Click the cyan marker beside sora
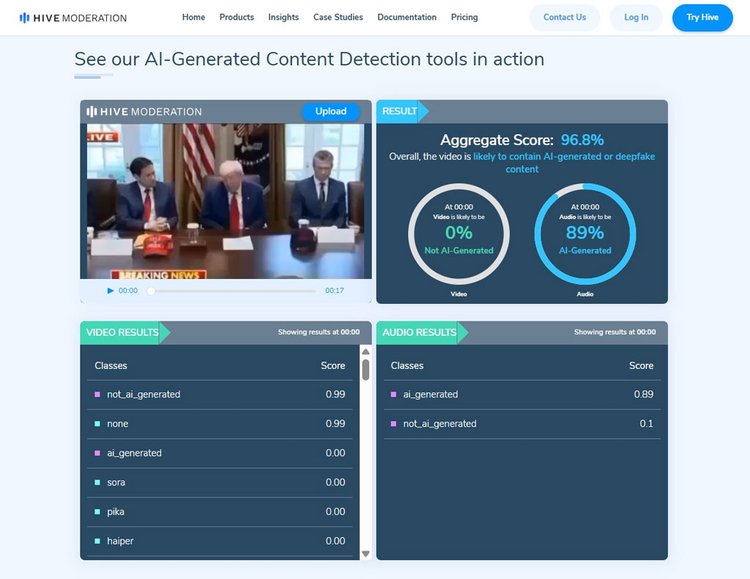Image resolution: width=750 pixels, height=579 pixels. [98, 482]
